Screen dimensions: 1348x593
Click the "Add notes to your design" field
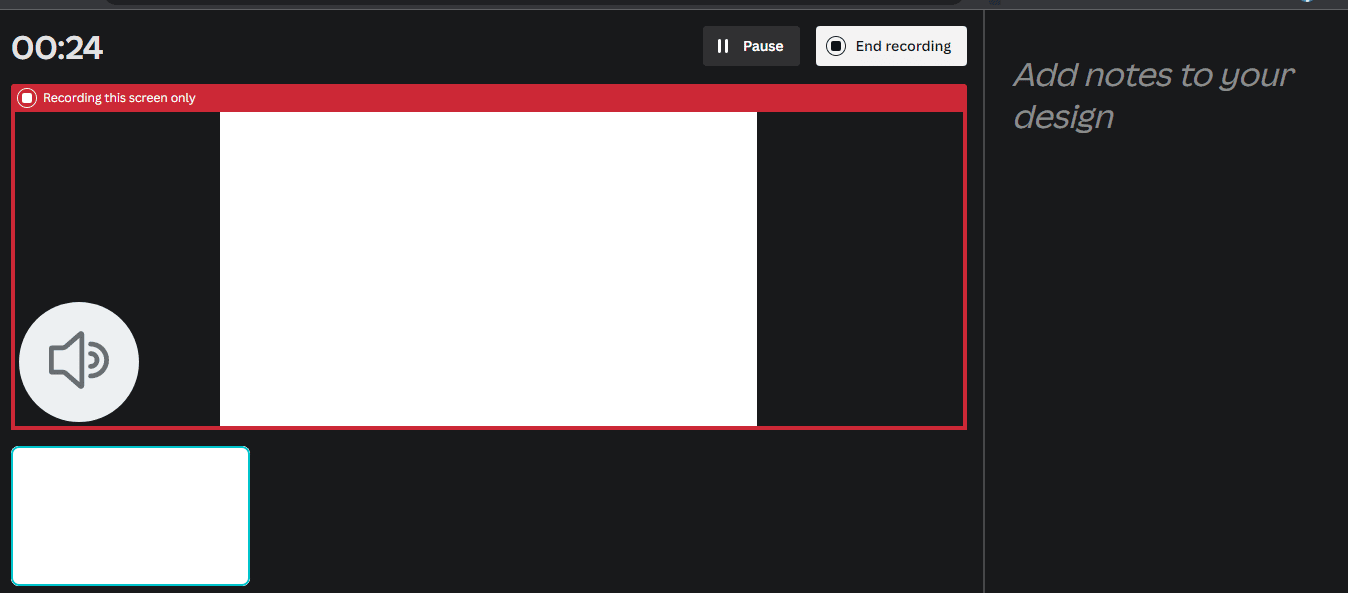(x=1153, y=95)
